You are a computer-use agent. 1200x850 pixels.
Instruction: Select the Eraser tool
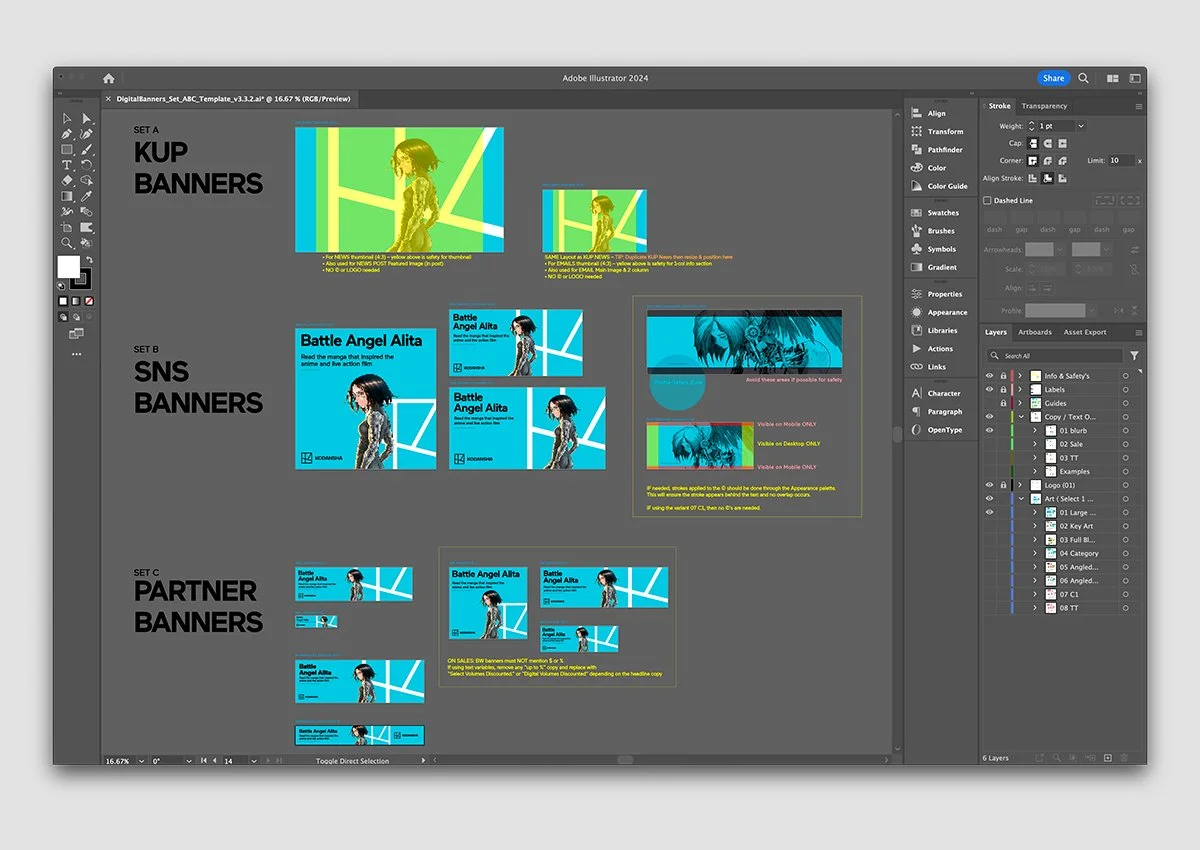67,180
